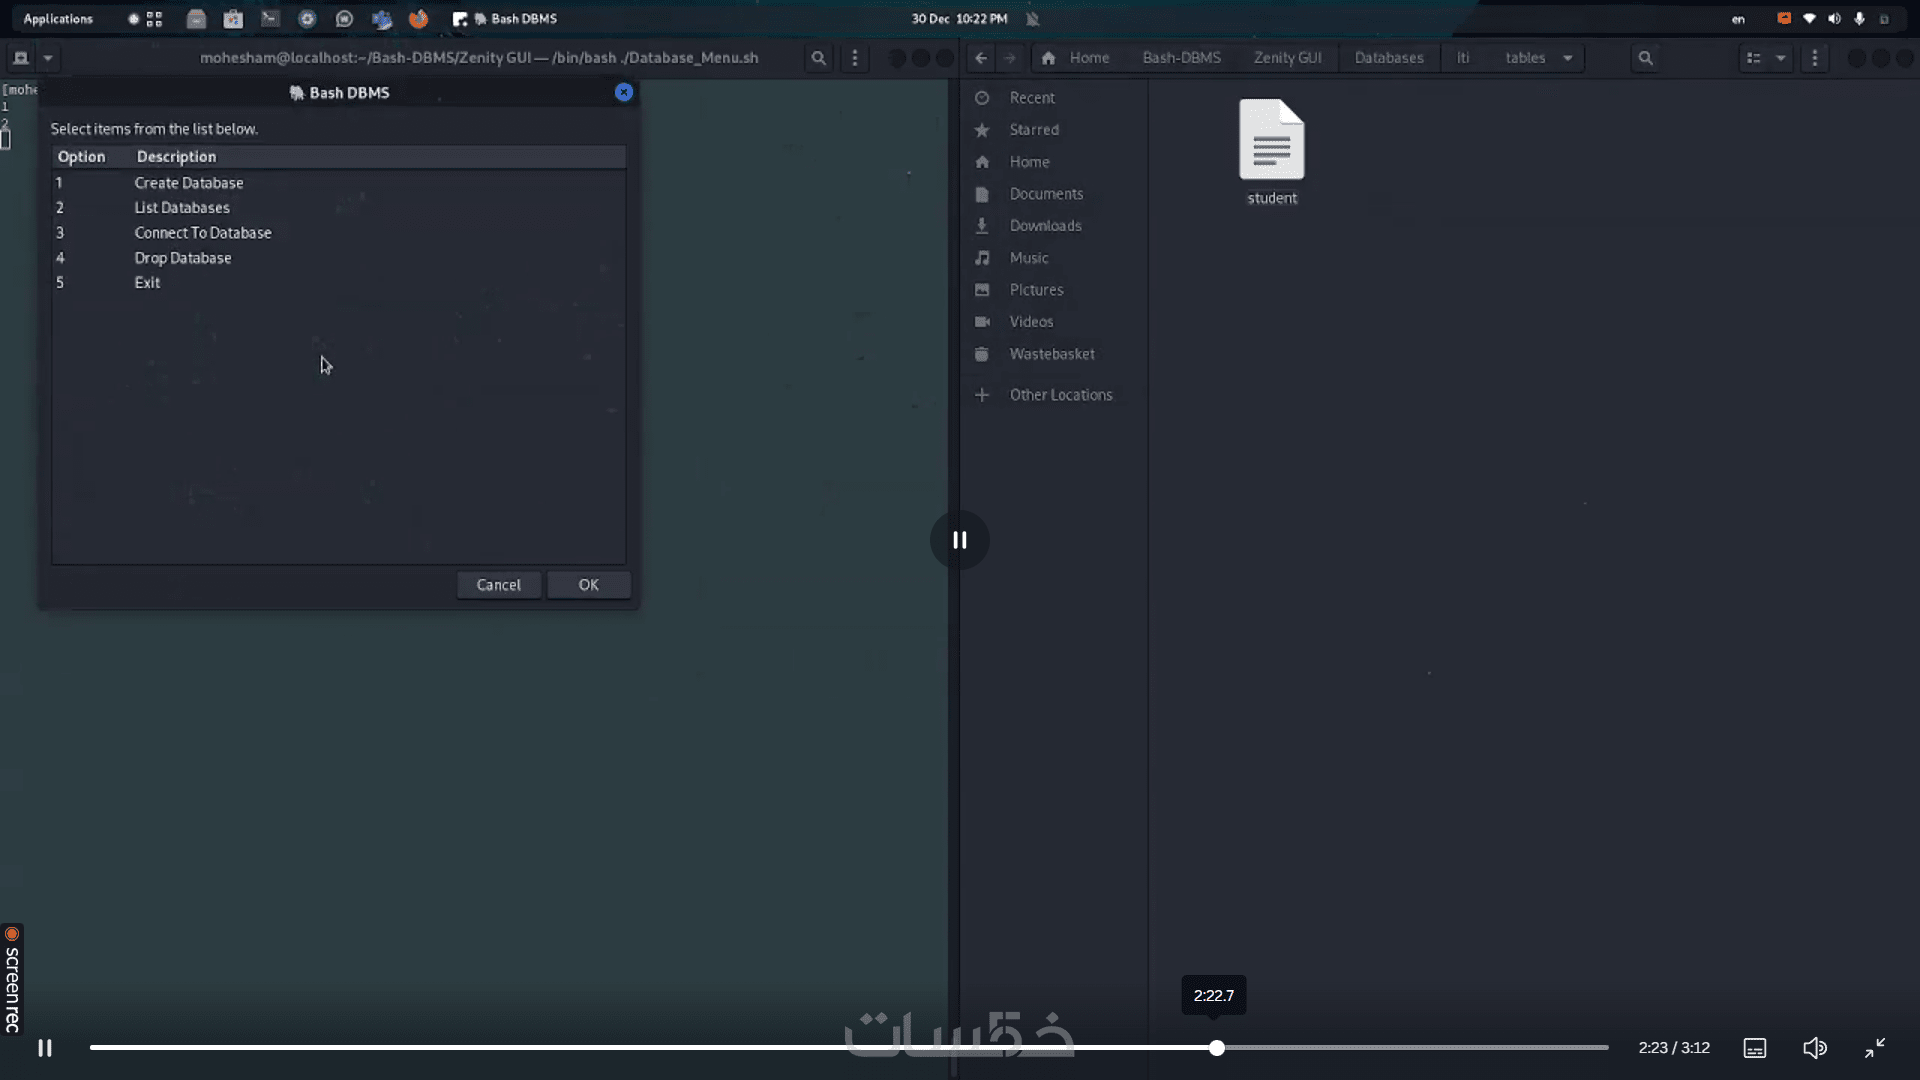The height and width of the screenshot is (1080, 1920).
Task: Click the OK button
Action: pos(588,585)
